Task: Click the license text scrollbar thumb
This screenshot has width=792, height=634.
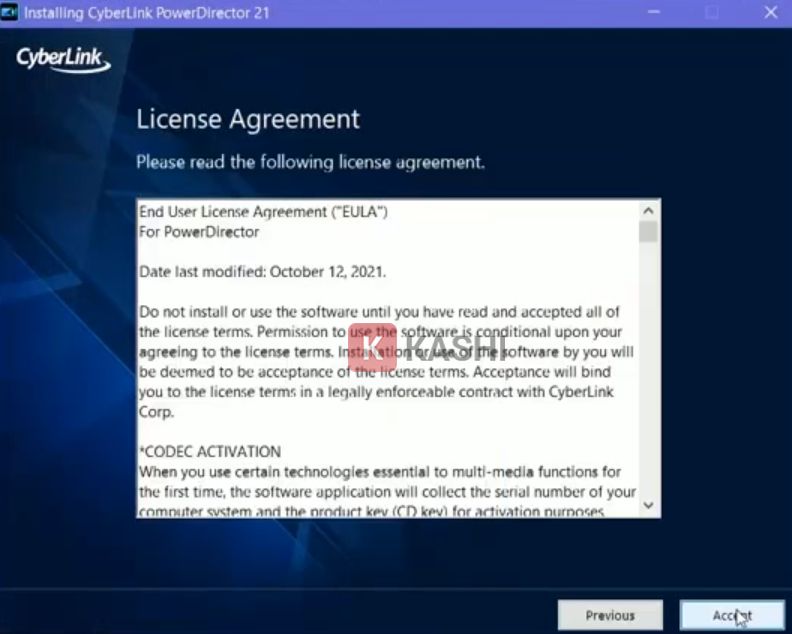Action: 648,232
